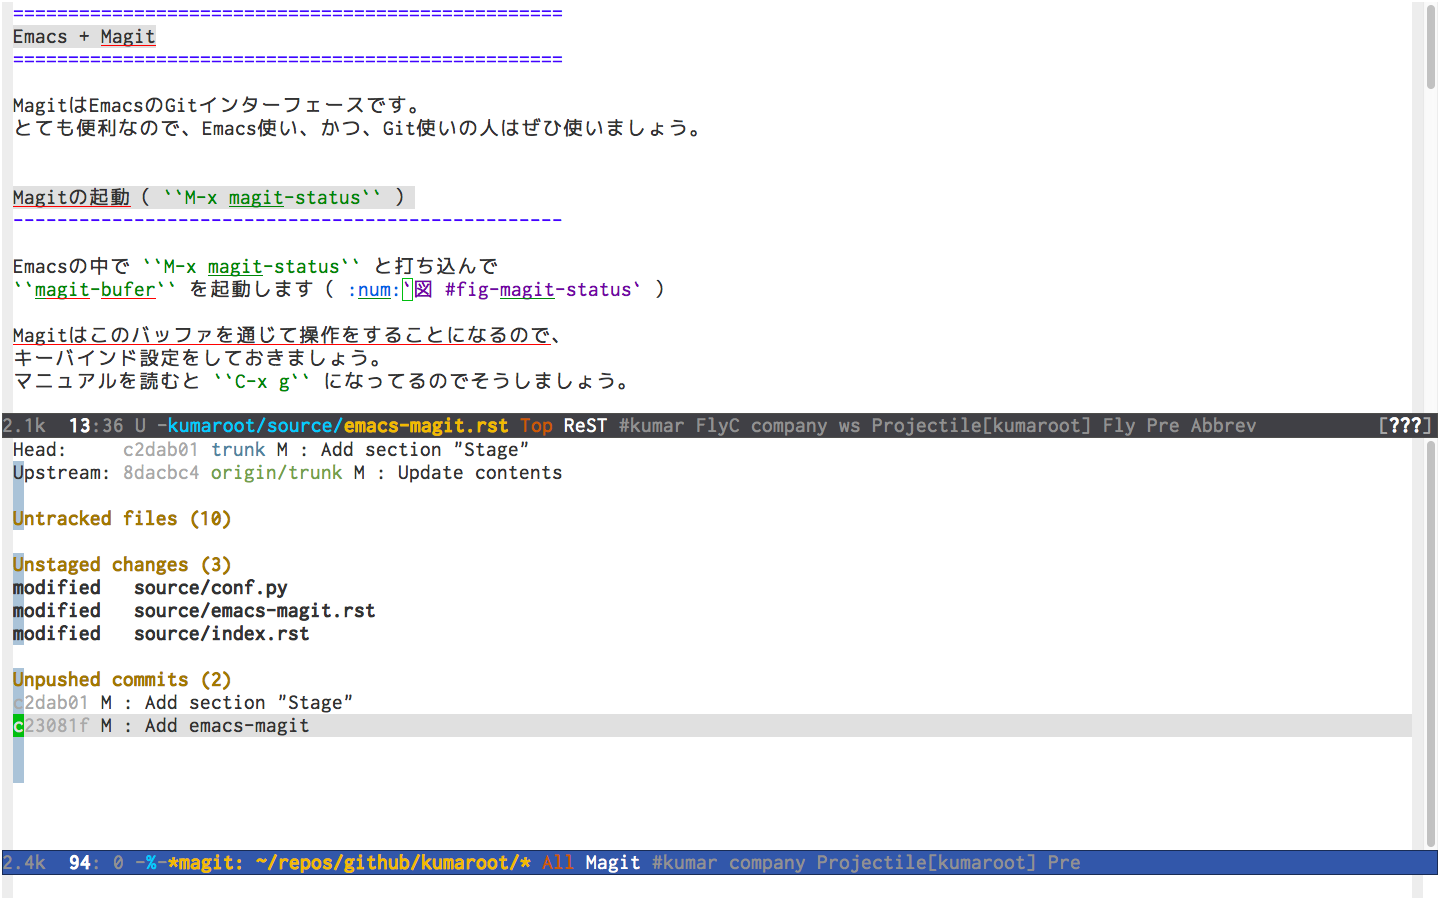Click the trunk branch name on Head line
The width and height of the screenshot is (1440, 900).
238,450
